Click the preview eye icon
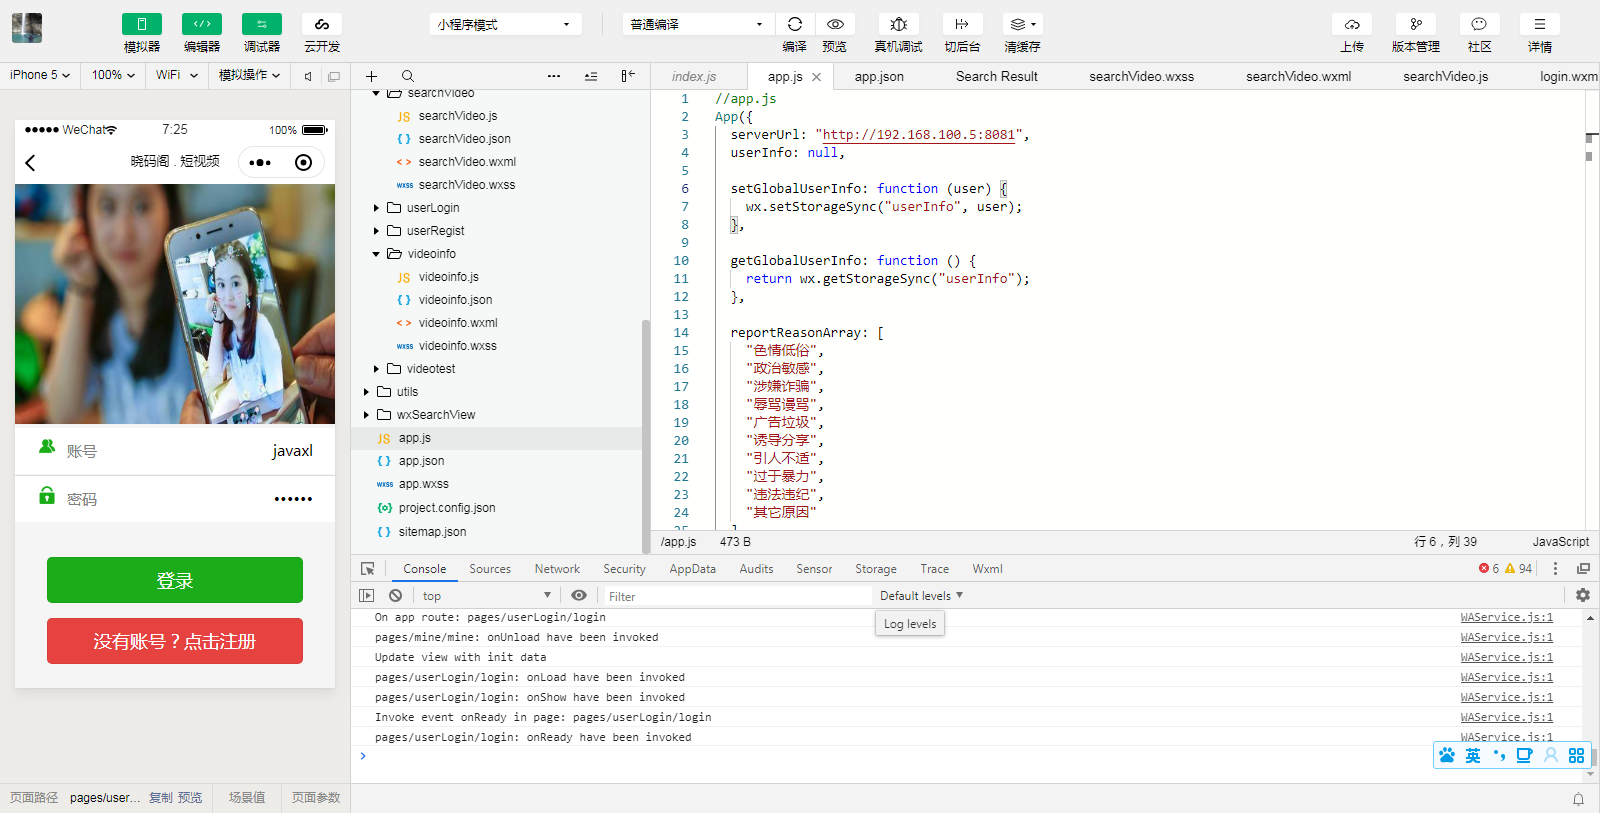The width and height of the screenshot is (1600, 813). tap(835, 24)
